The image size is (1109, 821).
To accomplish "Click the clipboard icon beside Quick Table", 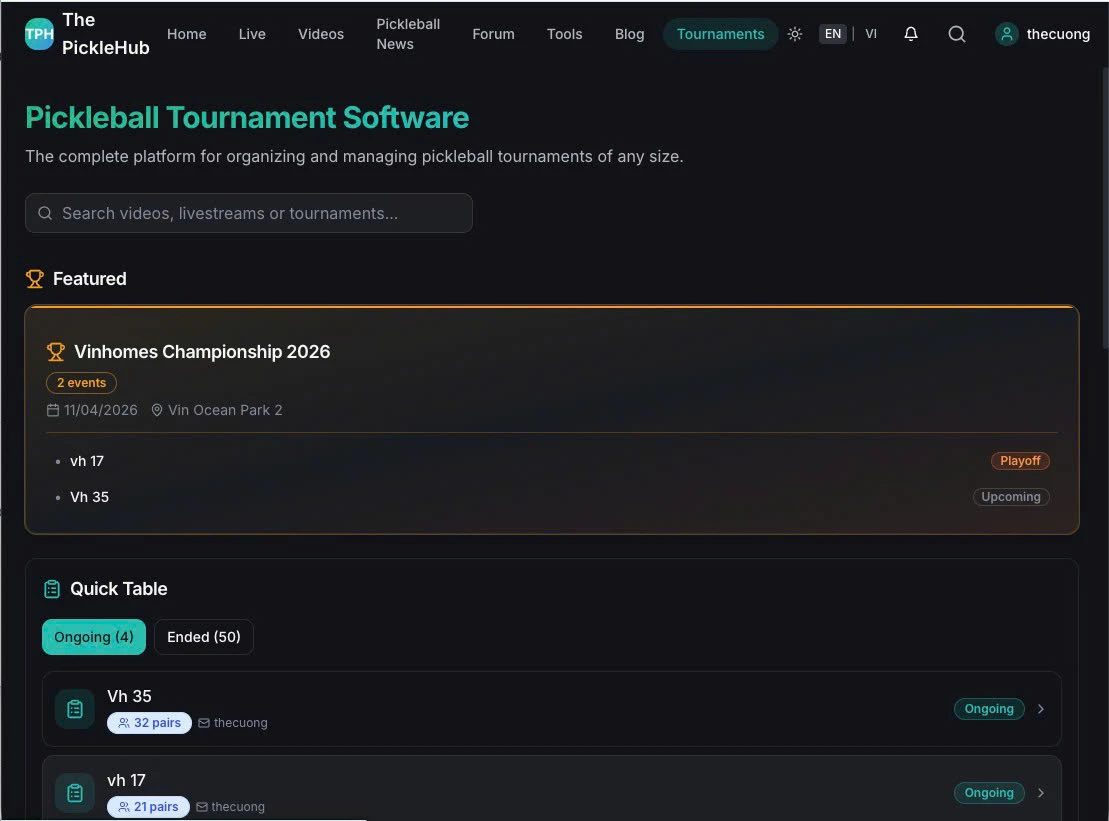I will click(51, 588).
